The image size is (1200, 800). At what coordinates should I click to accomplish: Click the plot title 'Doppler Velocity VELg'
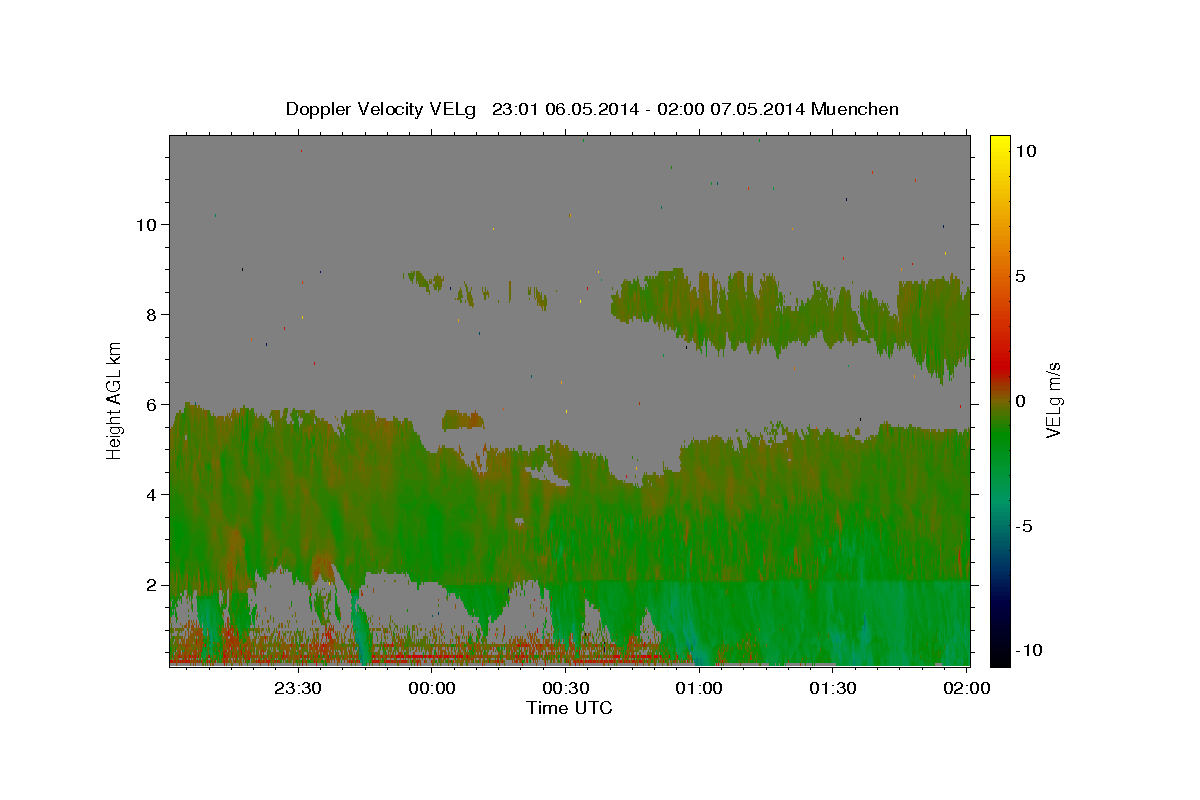(x=383, y=109)
